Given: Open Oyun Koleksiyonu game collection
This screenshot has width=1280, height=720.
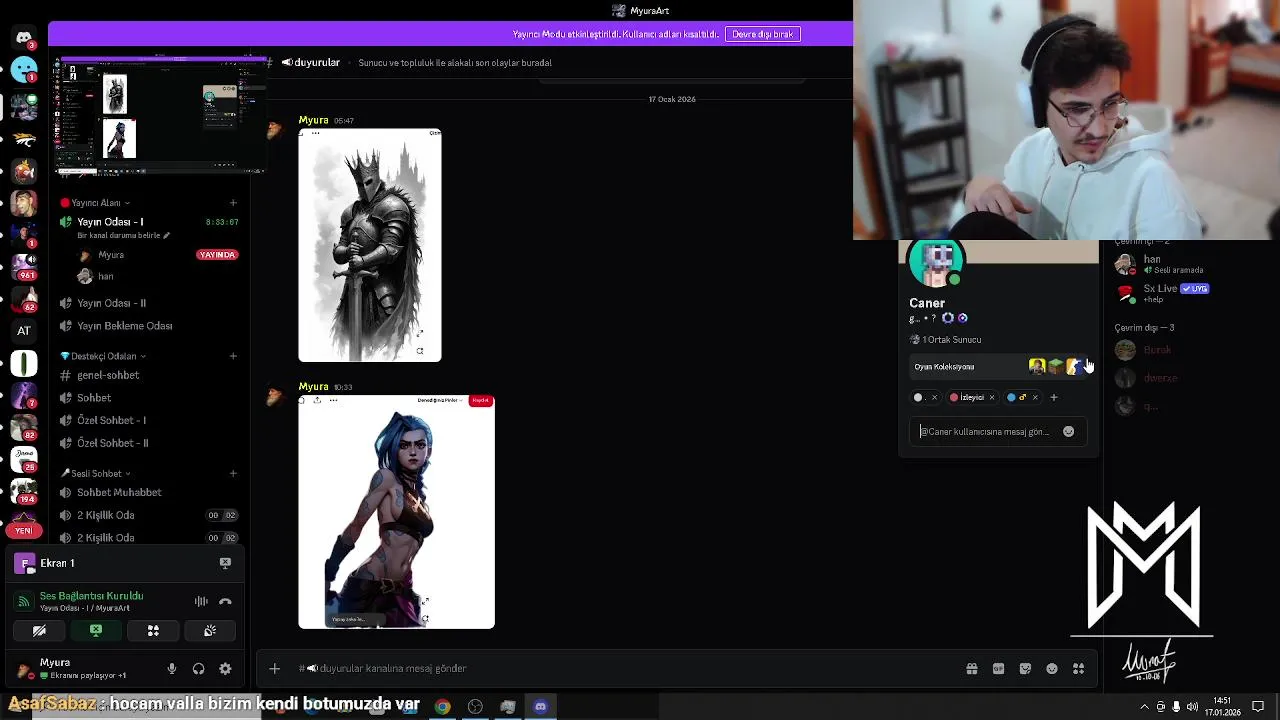Looking at the screenshot, I should coord(1000,367).
